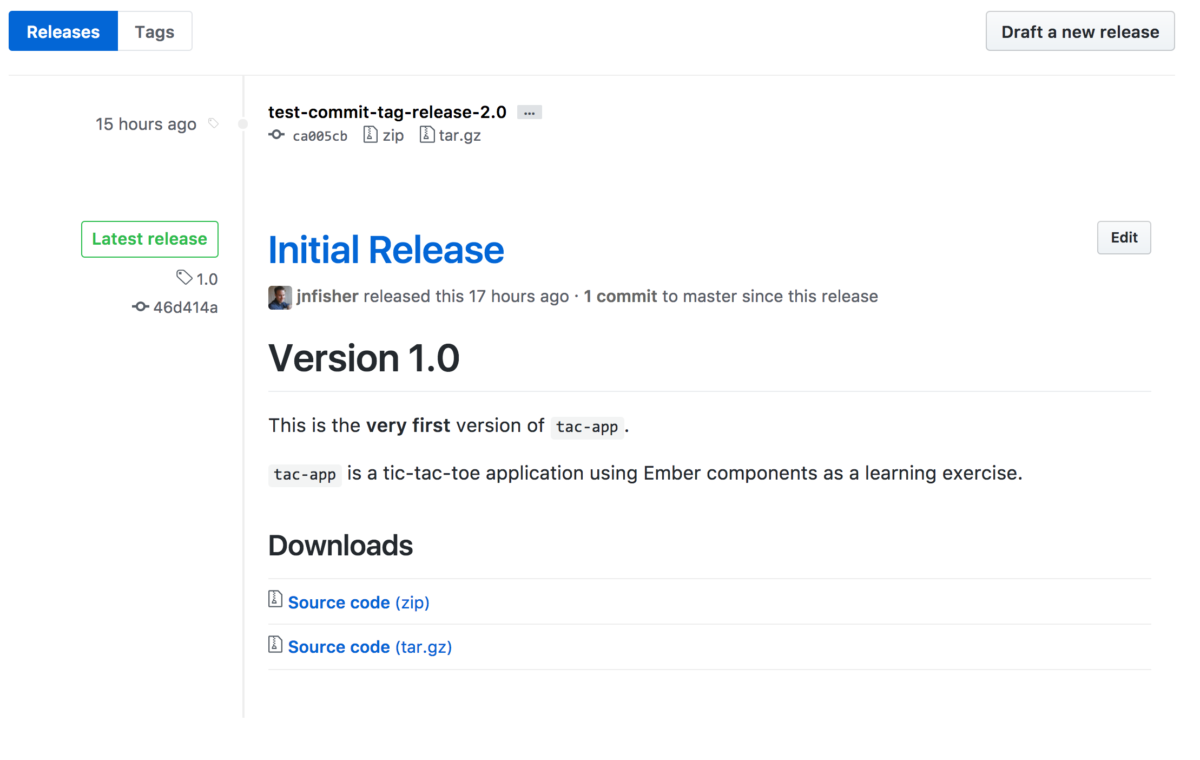Switch to the Tags tab
Viewport: 1200px width, 760px height.
(154, 31)
